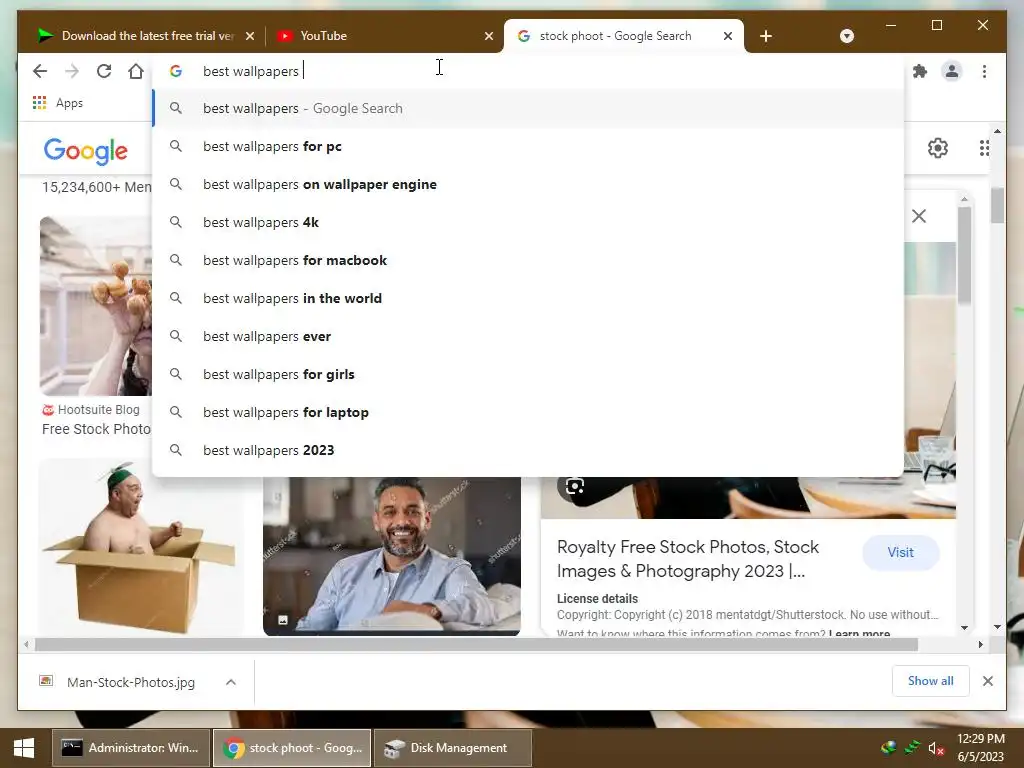Click the forward navigation arrow
This screenshot has width=1024, height=768.
coord(72,71)
